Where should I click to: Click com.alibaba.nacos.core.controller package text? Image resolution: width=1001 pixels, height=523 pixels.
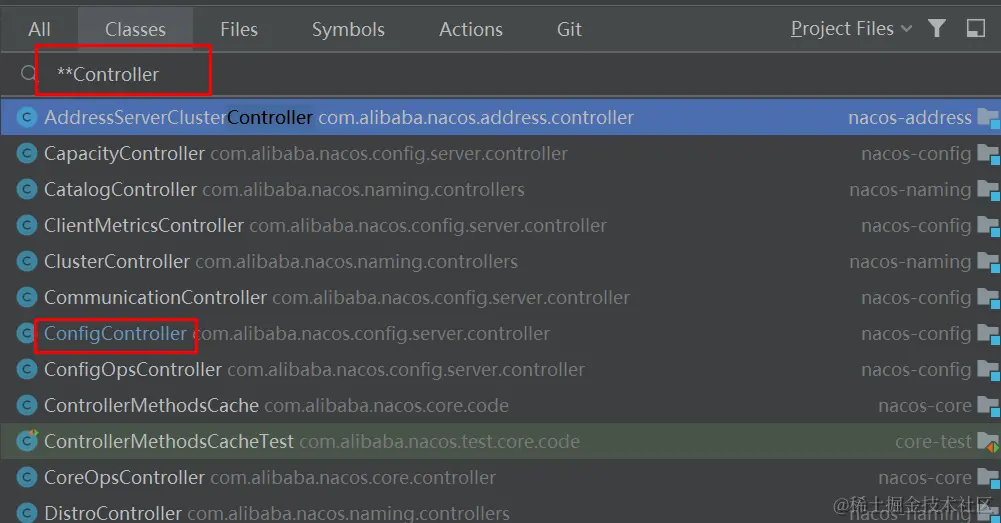[352, 477]
